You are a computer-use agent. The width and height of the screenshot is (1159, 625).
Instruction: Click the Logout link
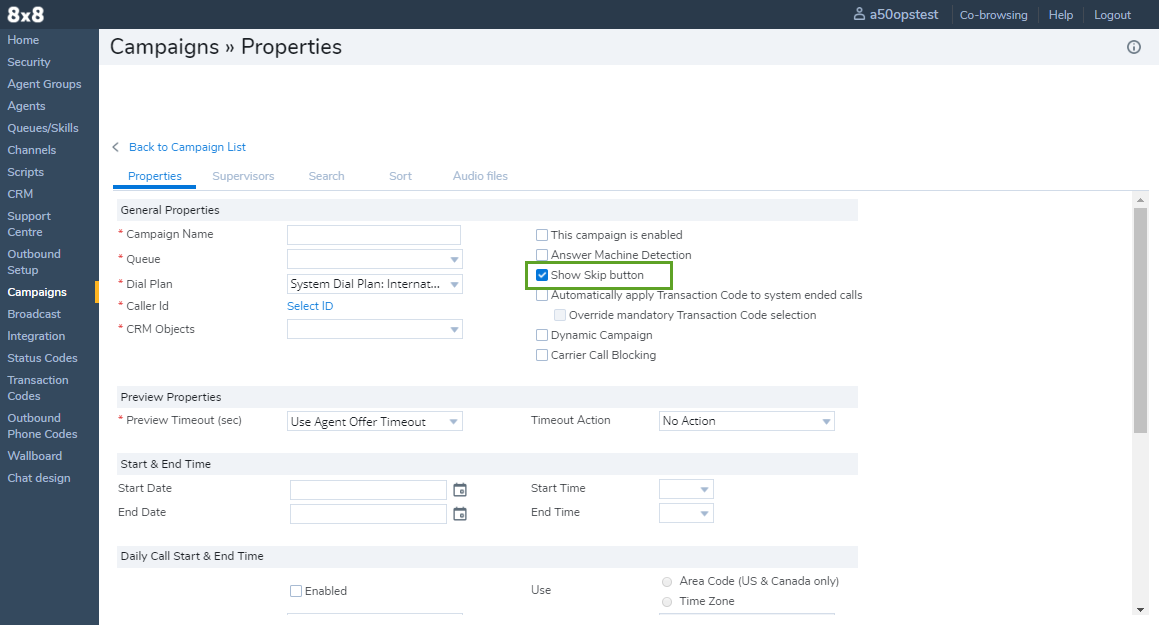click(1112, 15)
